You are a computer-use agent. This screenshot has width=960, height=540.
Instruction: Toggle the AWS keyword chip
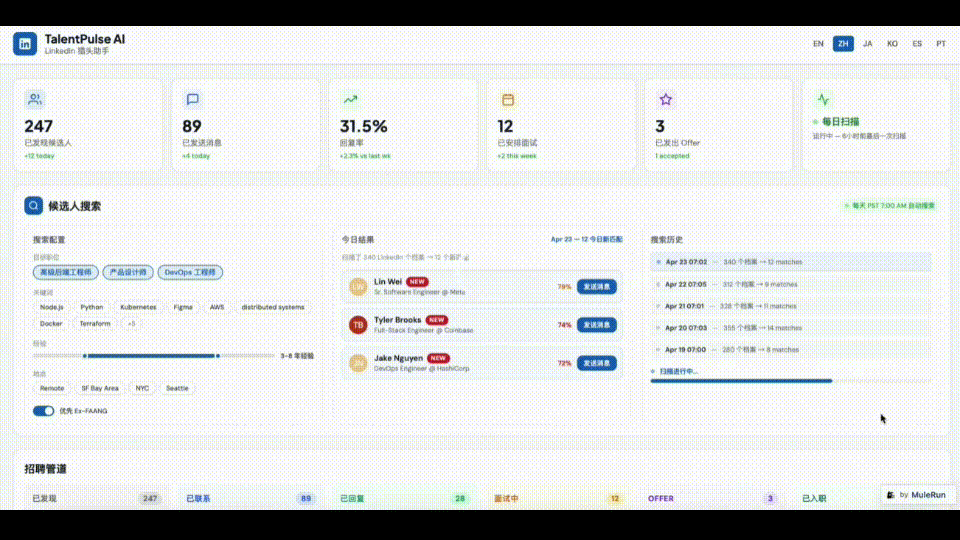click(217, 307)
